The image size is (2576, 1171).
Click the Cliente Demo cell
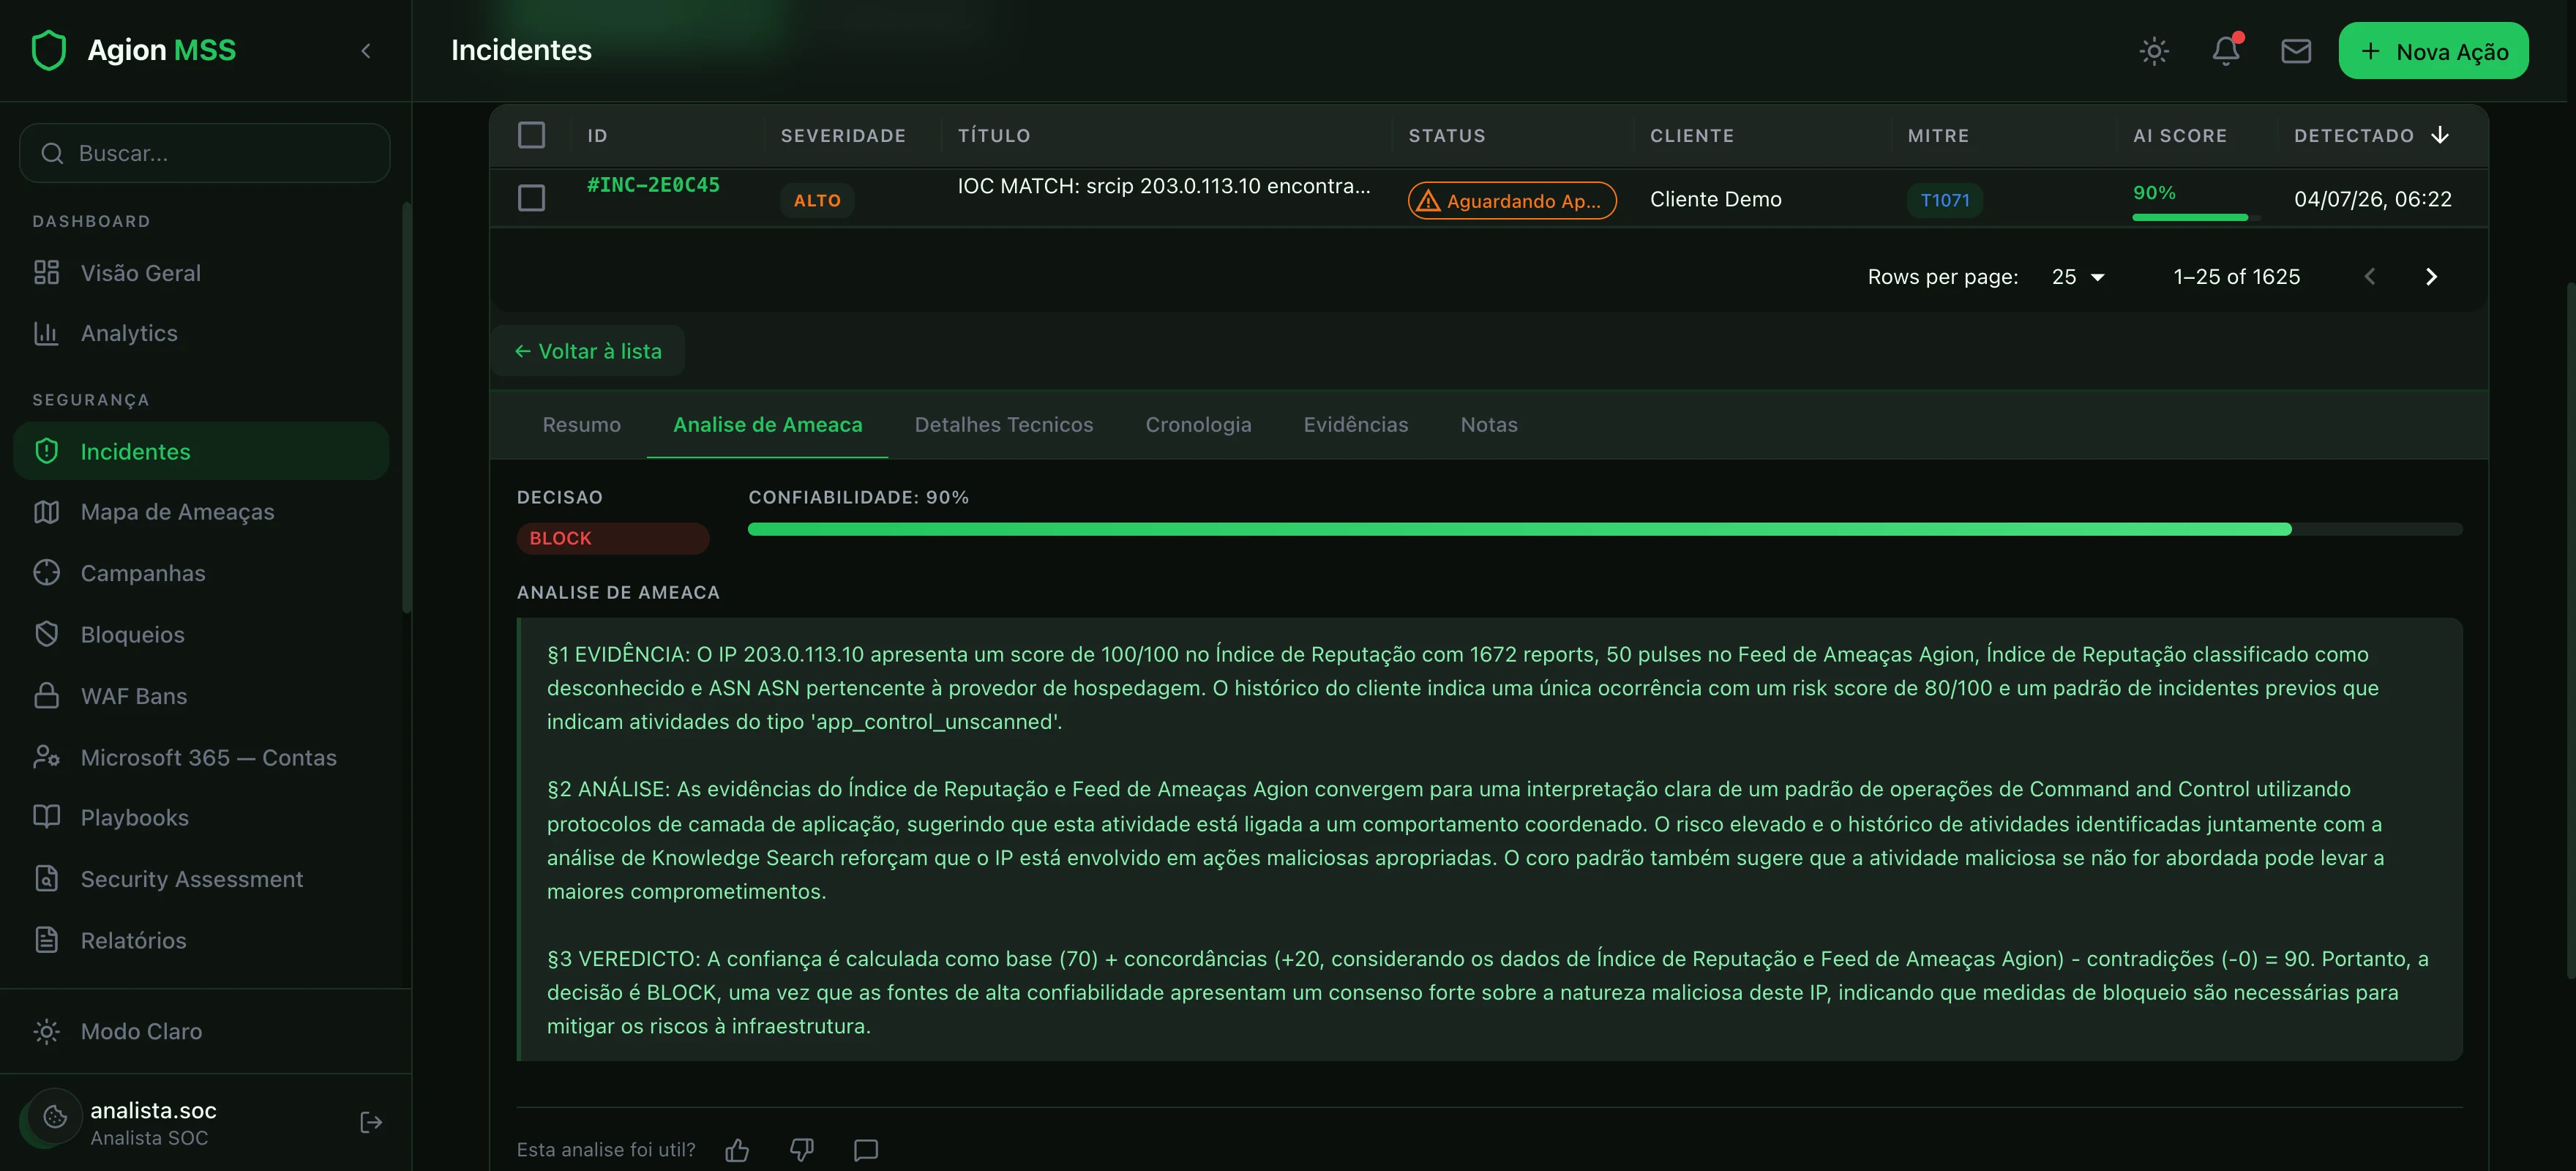pos(1716,199)
